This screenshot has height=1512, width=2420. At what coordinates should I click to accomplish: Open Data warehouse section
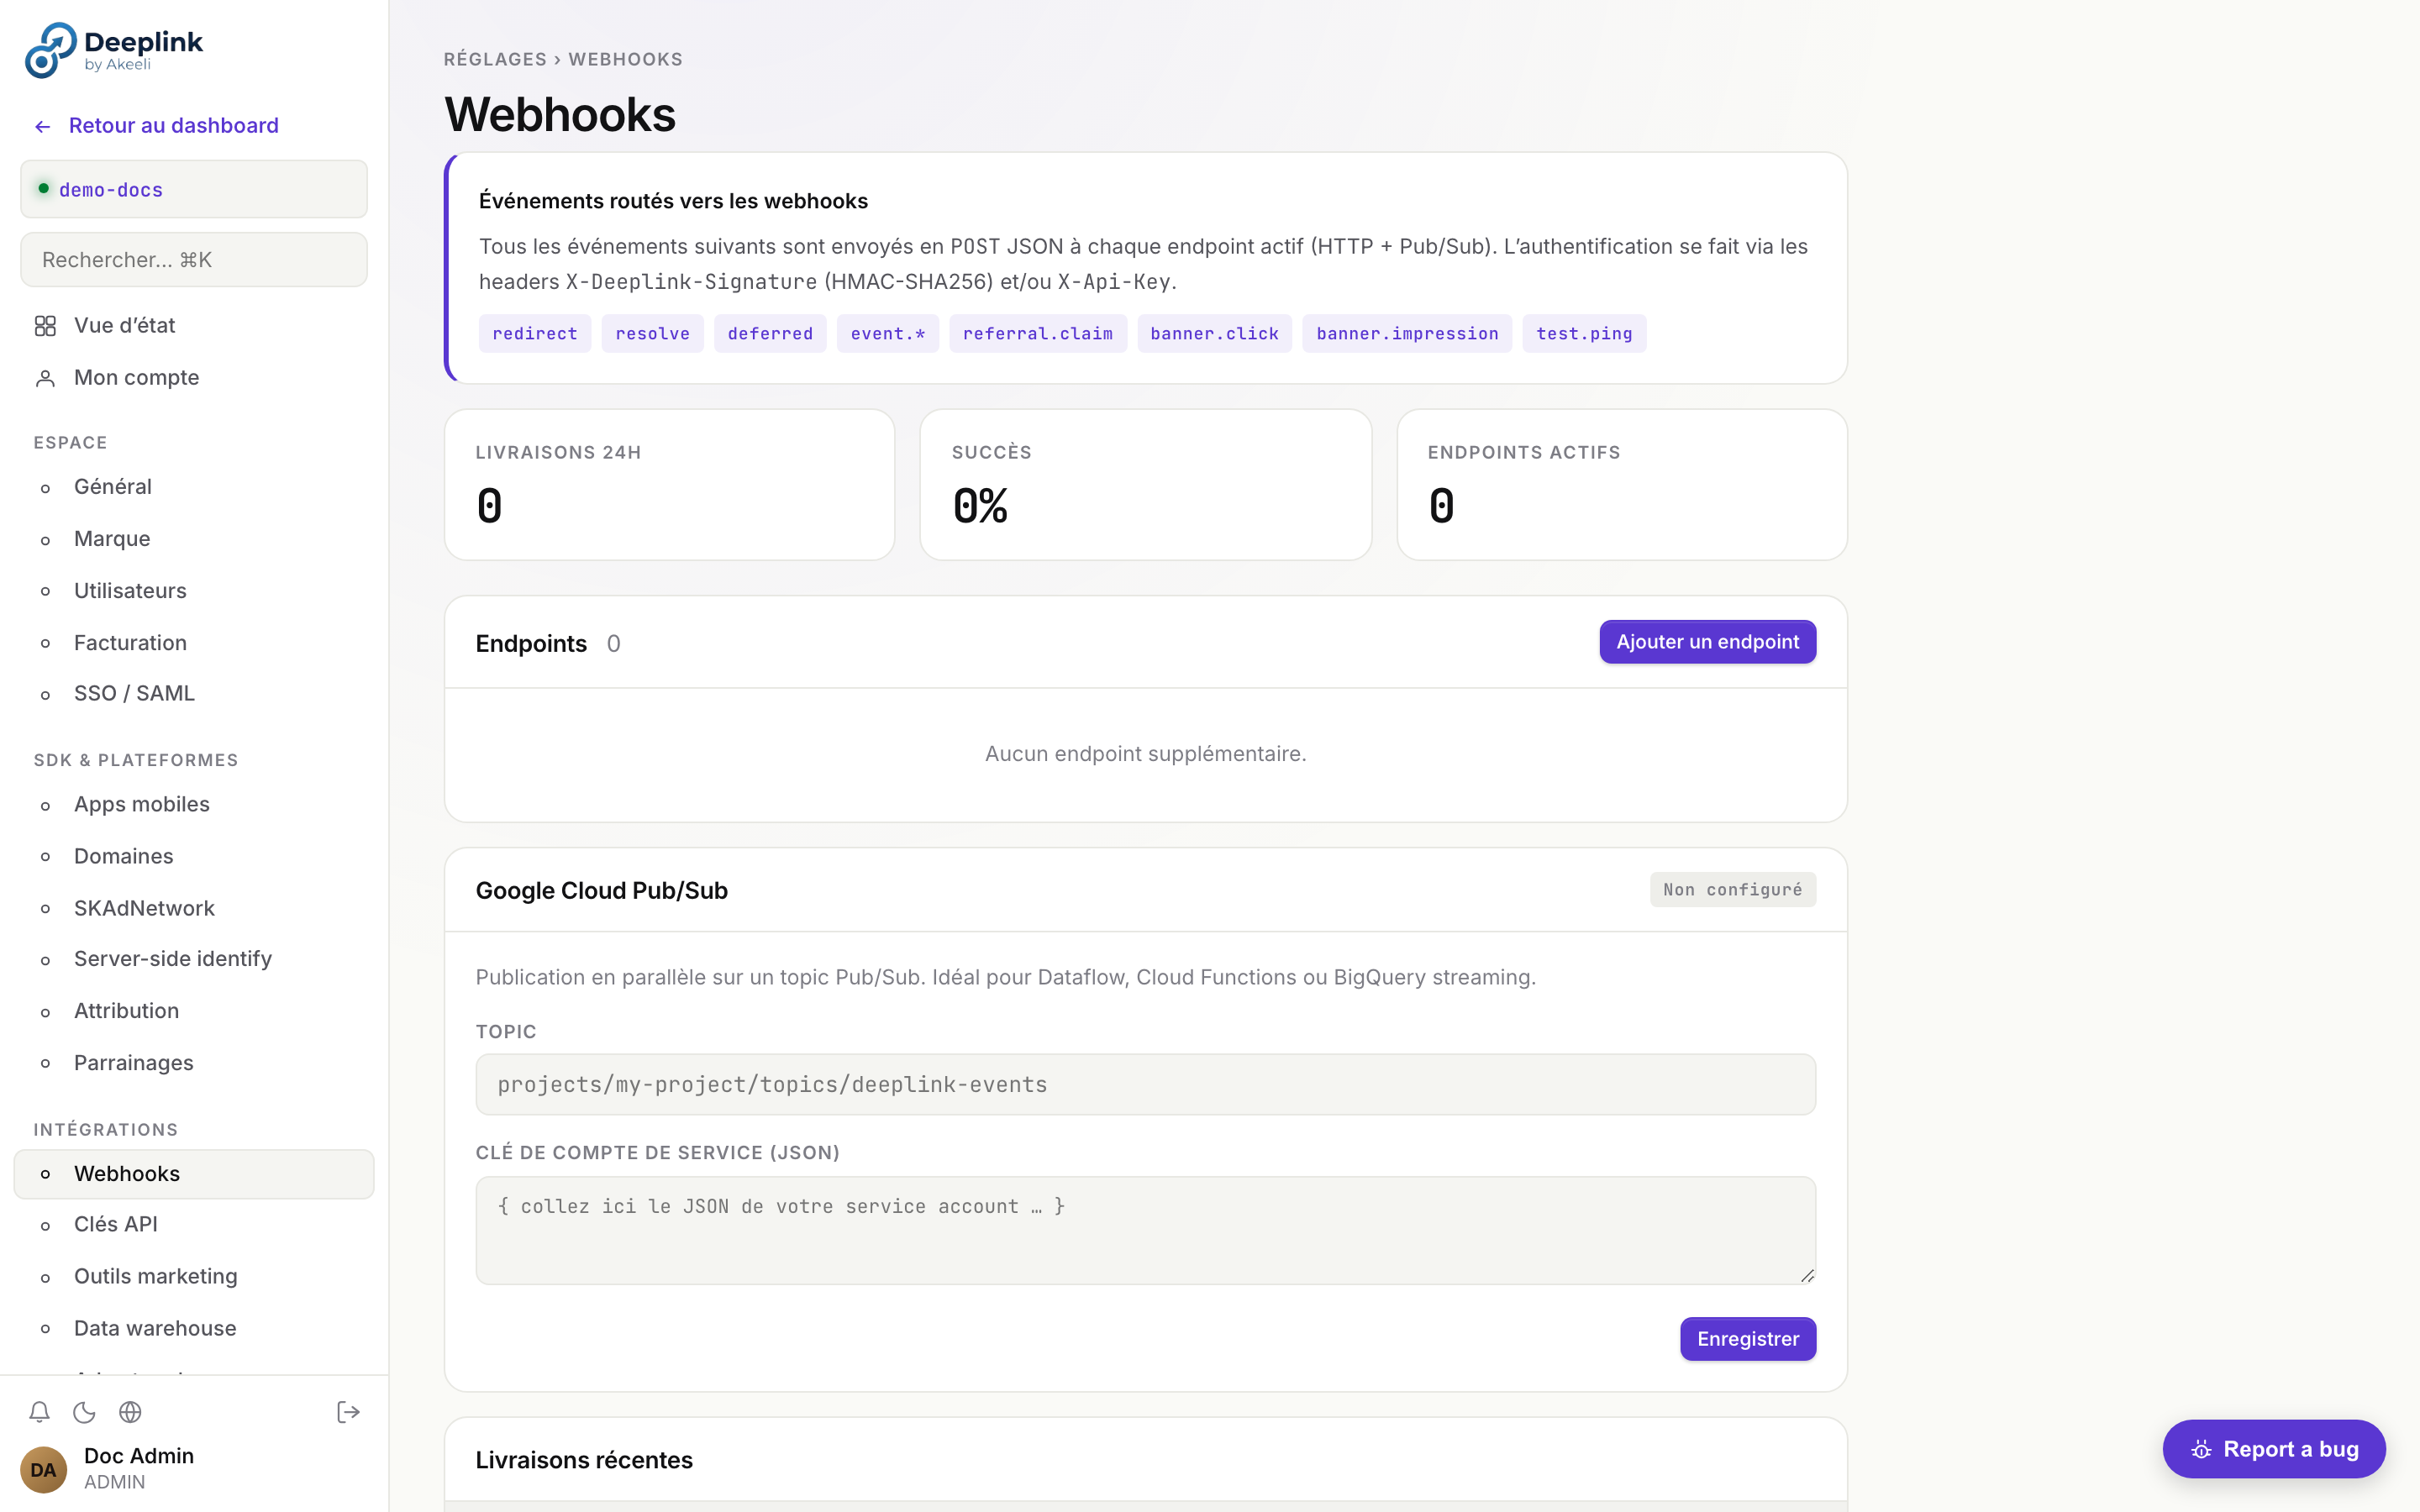pos(194,1329)
